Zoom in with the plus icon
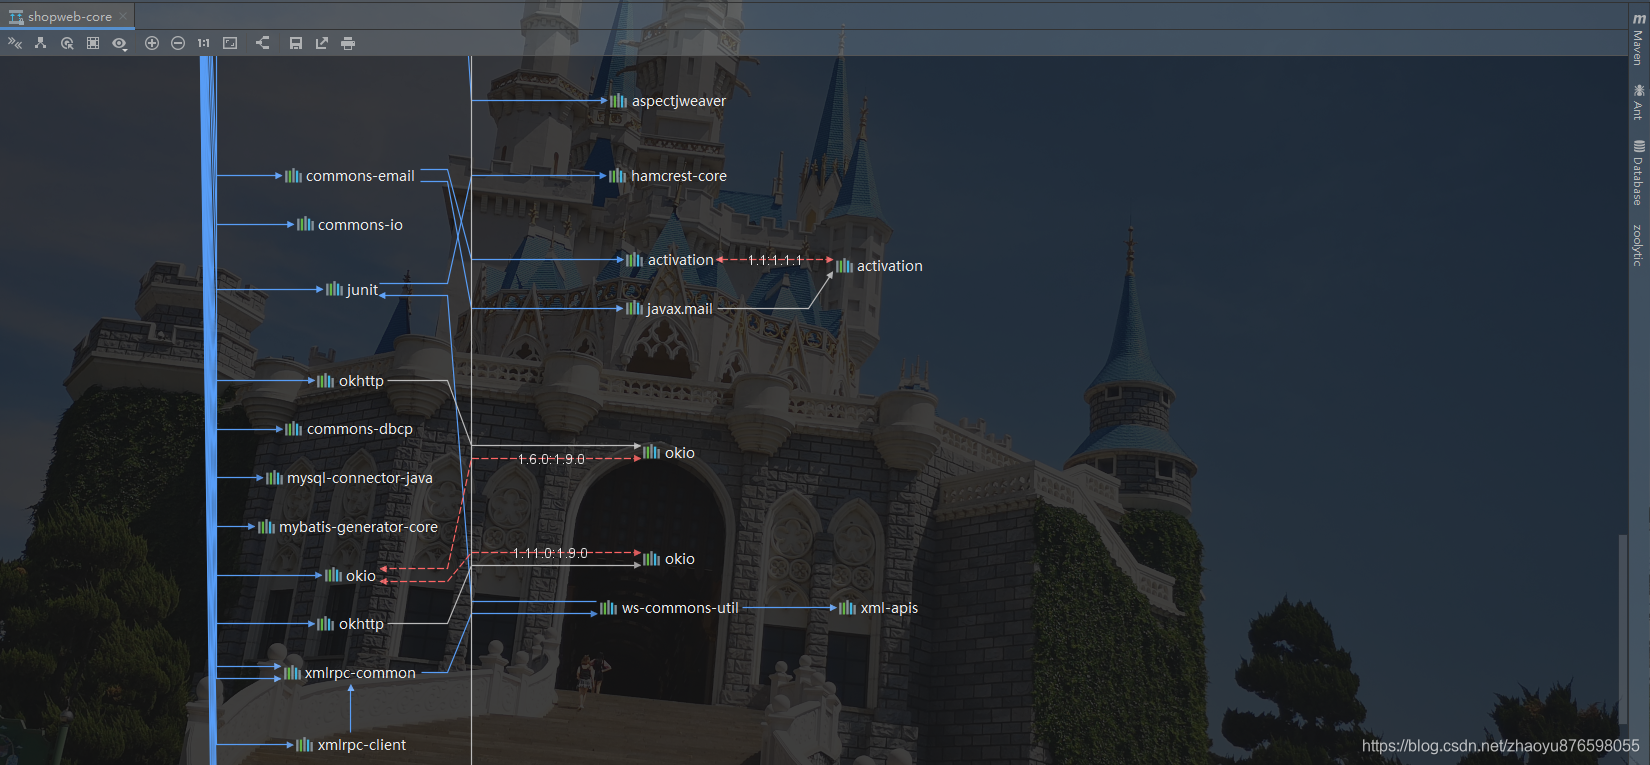The width and height of the screenshot is (1650, 765). tap(152, 43)
